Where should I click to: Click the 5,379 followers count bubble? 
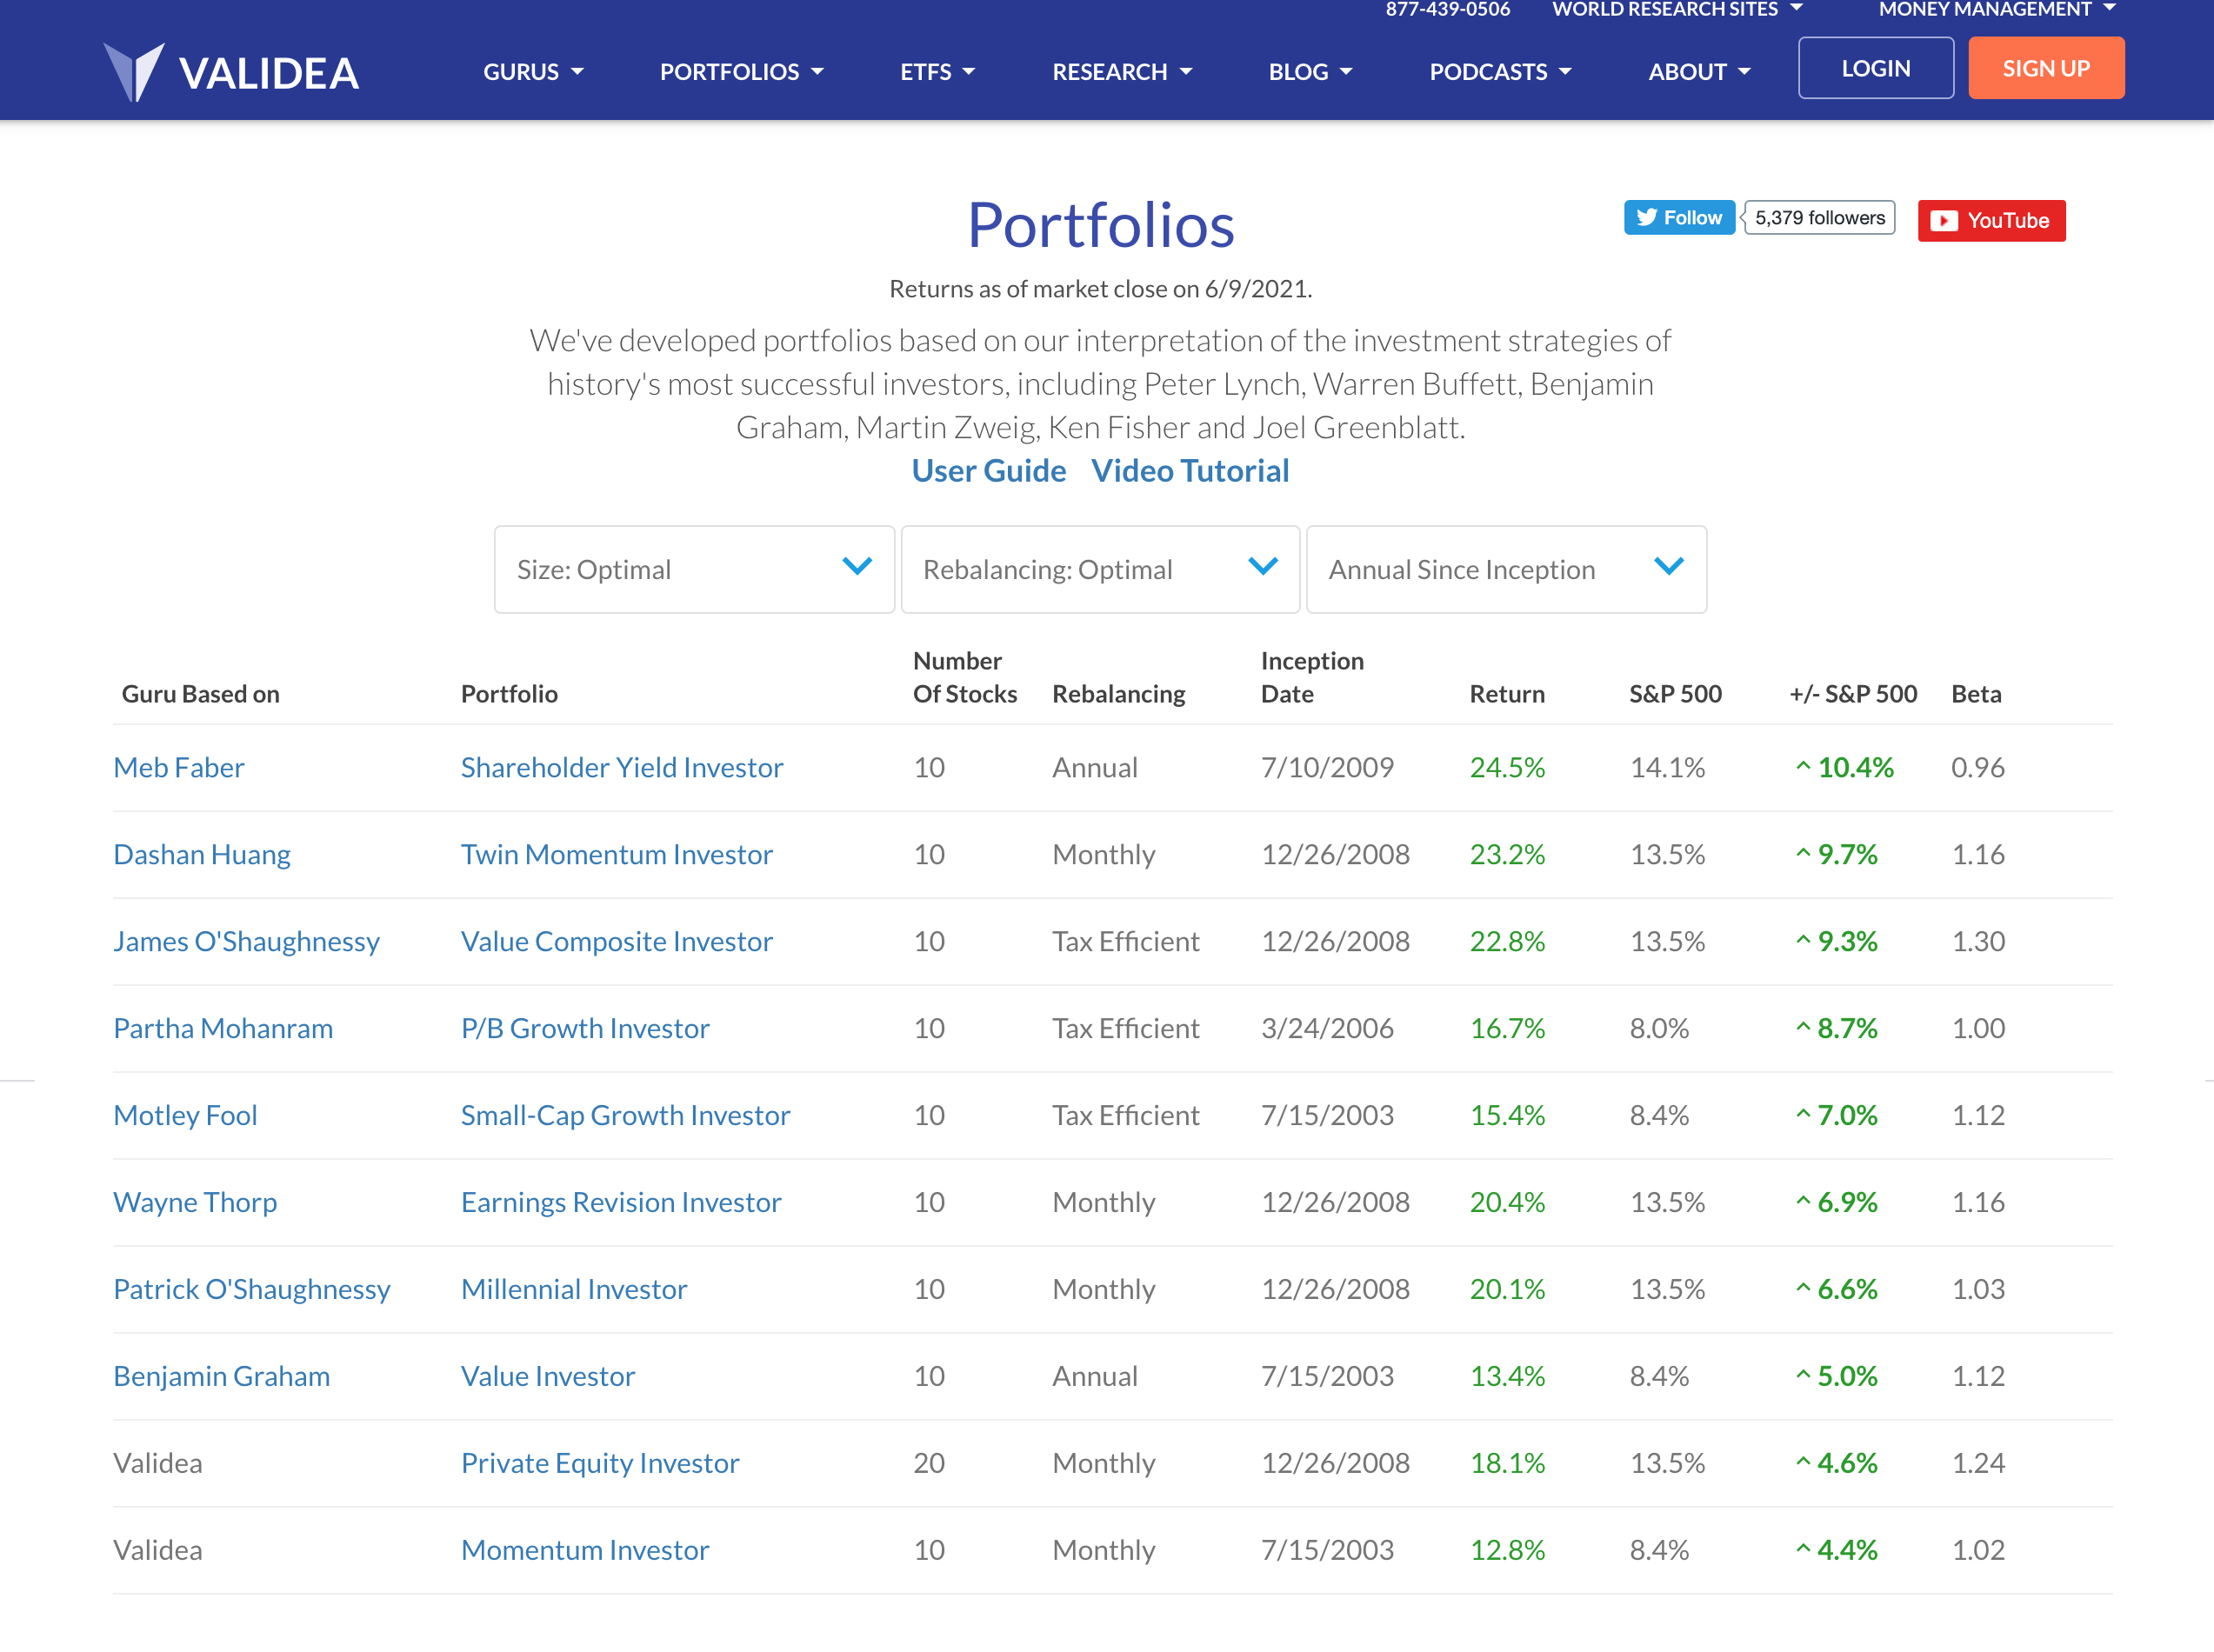(1819, 218)
